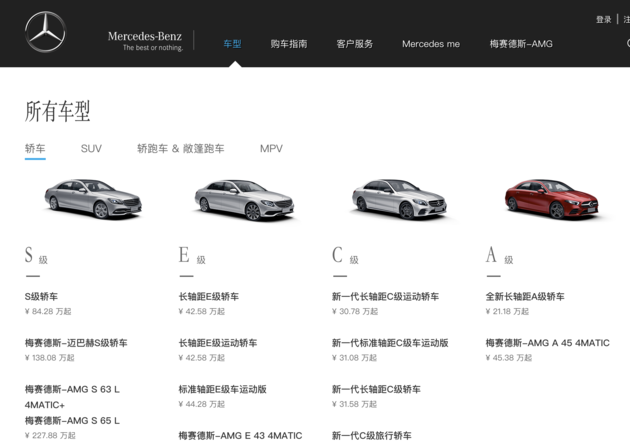Click the silver S-Class car image

pos(93,198)
